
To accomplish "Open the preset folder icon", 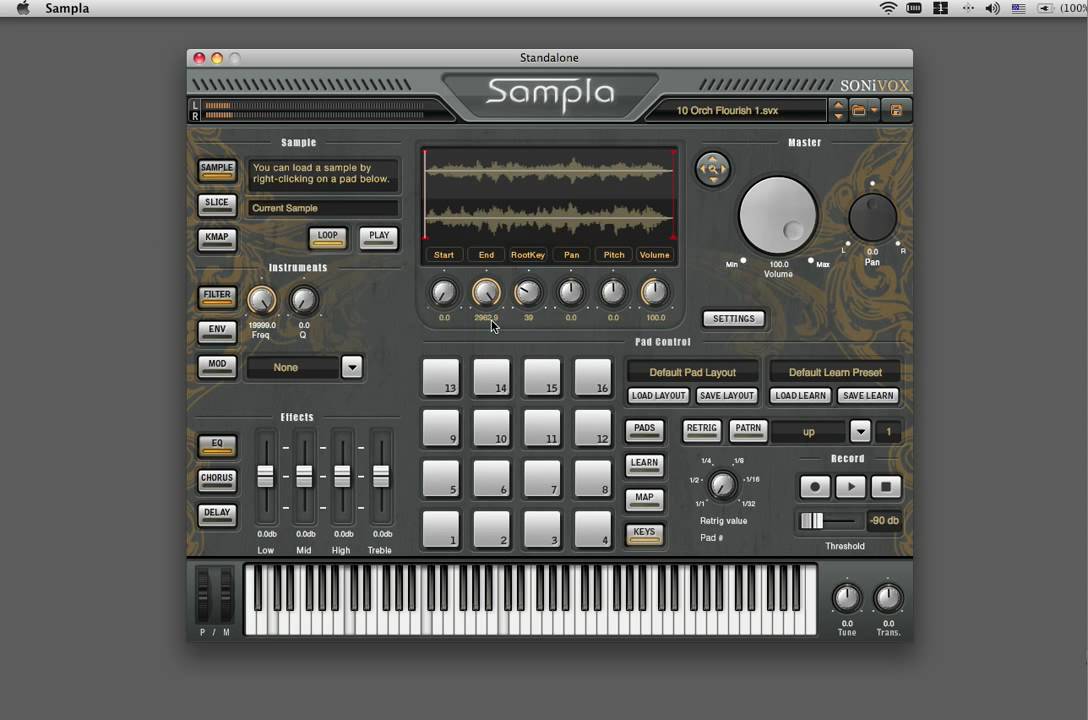I will (858, 110).
